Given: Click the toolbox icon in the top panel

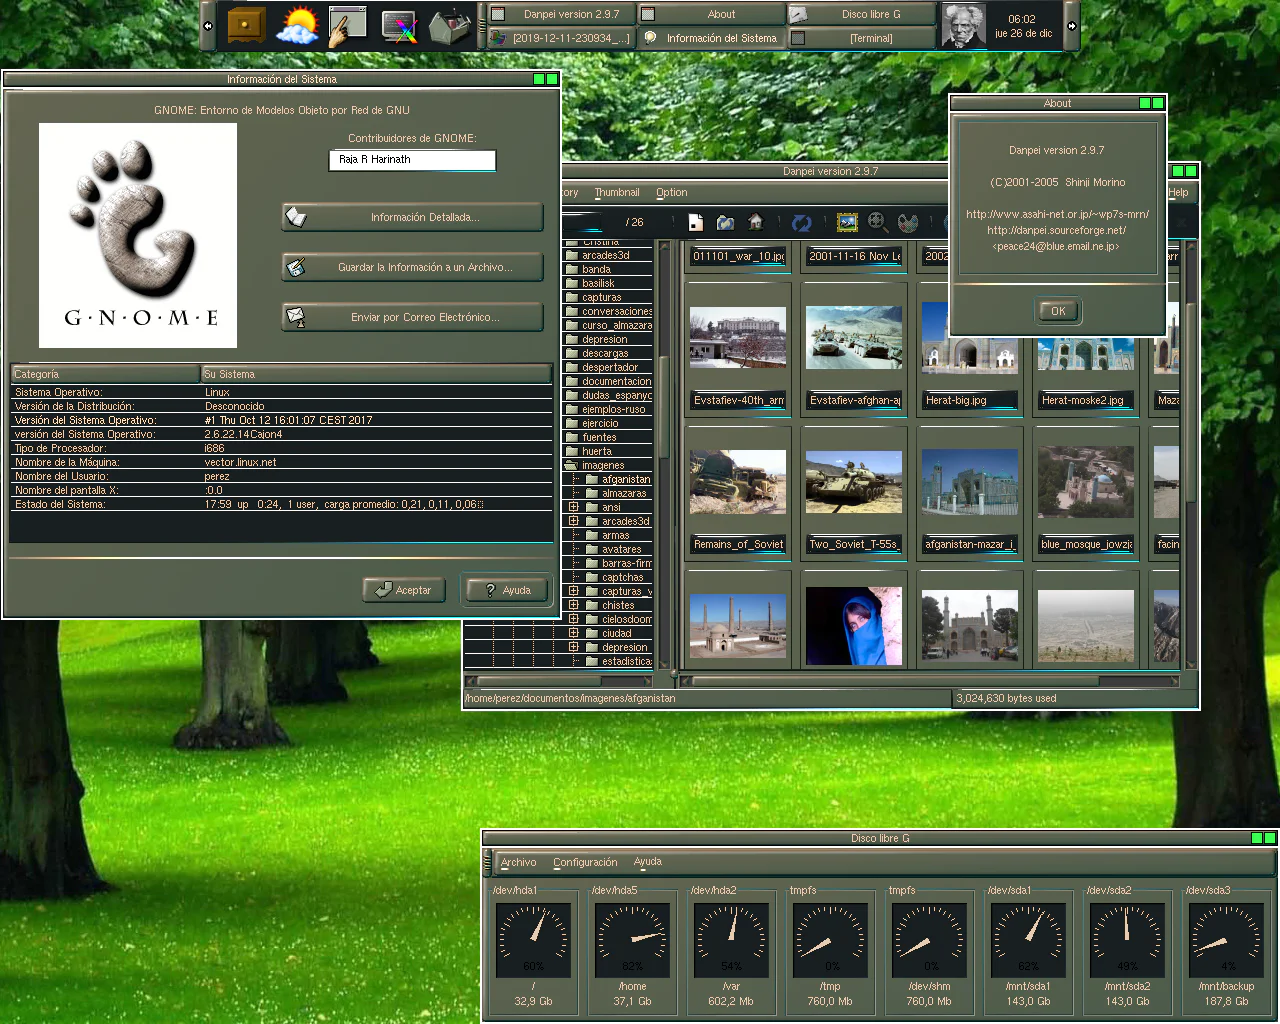Looking at the screenshot, I should click(x=449, y=26).
